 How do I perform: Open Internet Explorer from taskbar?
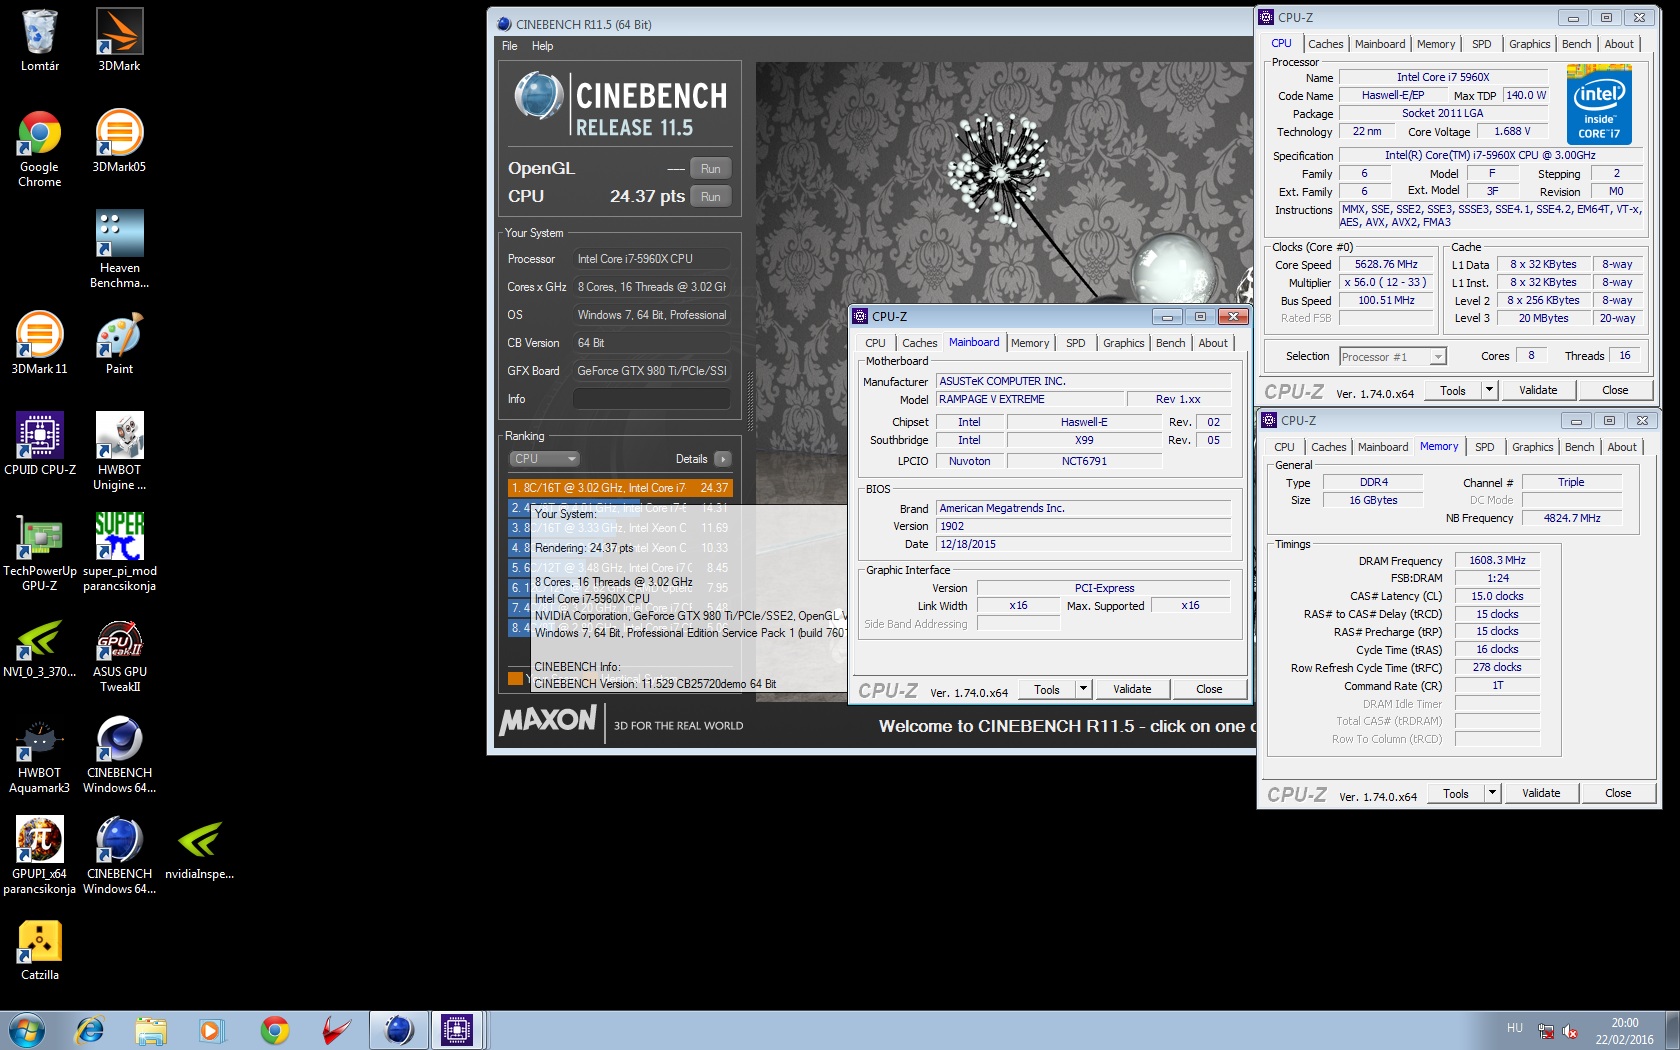pyautogui.click(x=90, y=1030)
